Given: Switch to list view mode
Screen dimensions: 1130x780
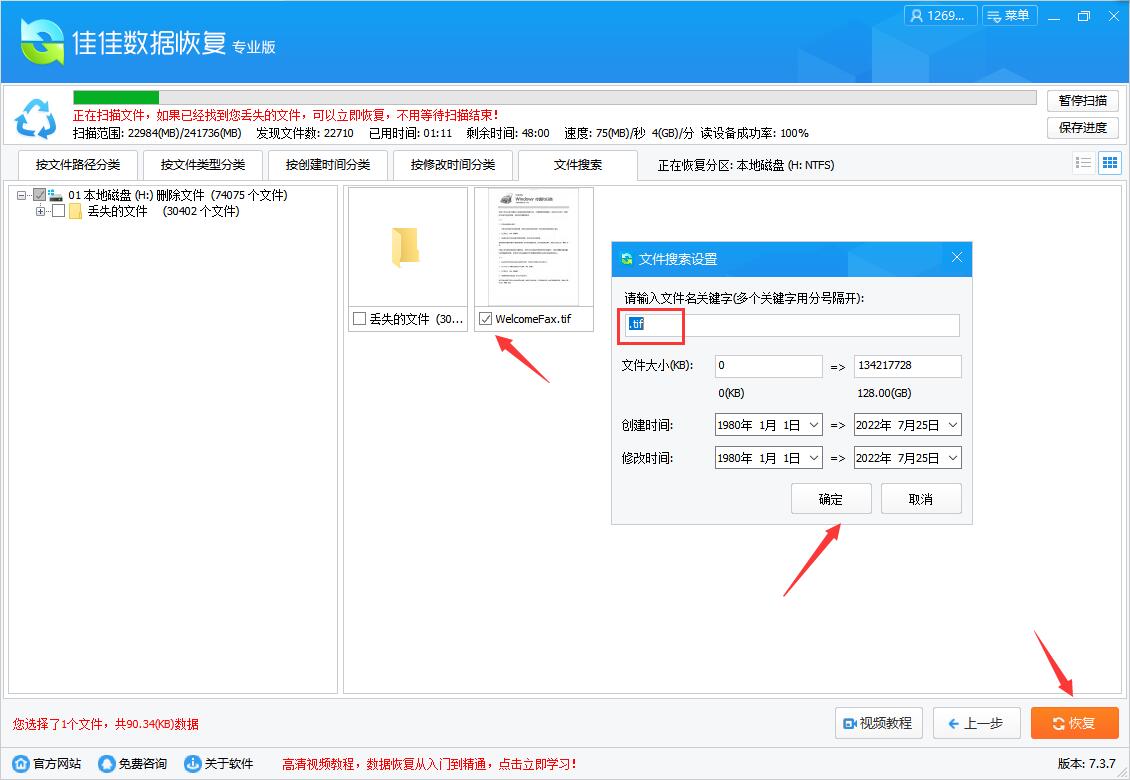Looking at the screenshot, I should pos(1083,162).
